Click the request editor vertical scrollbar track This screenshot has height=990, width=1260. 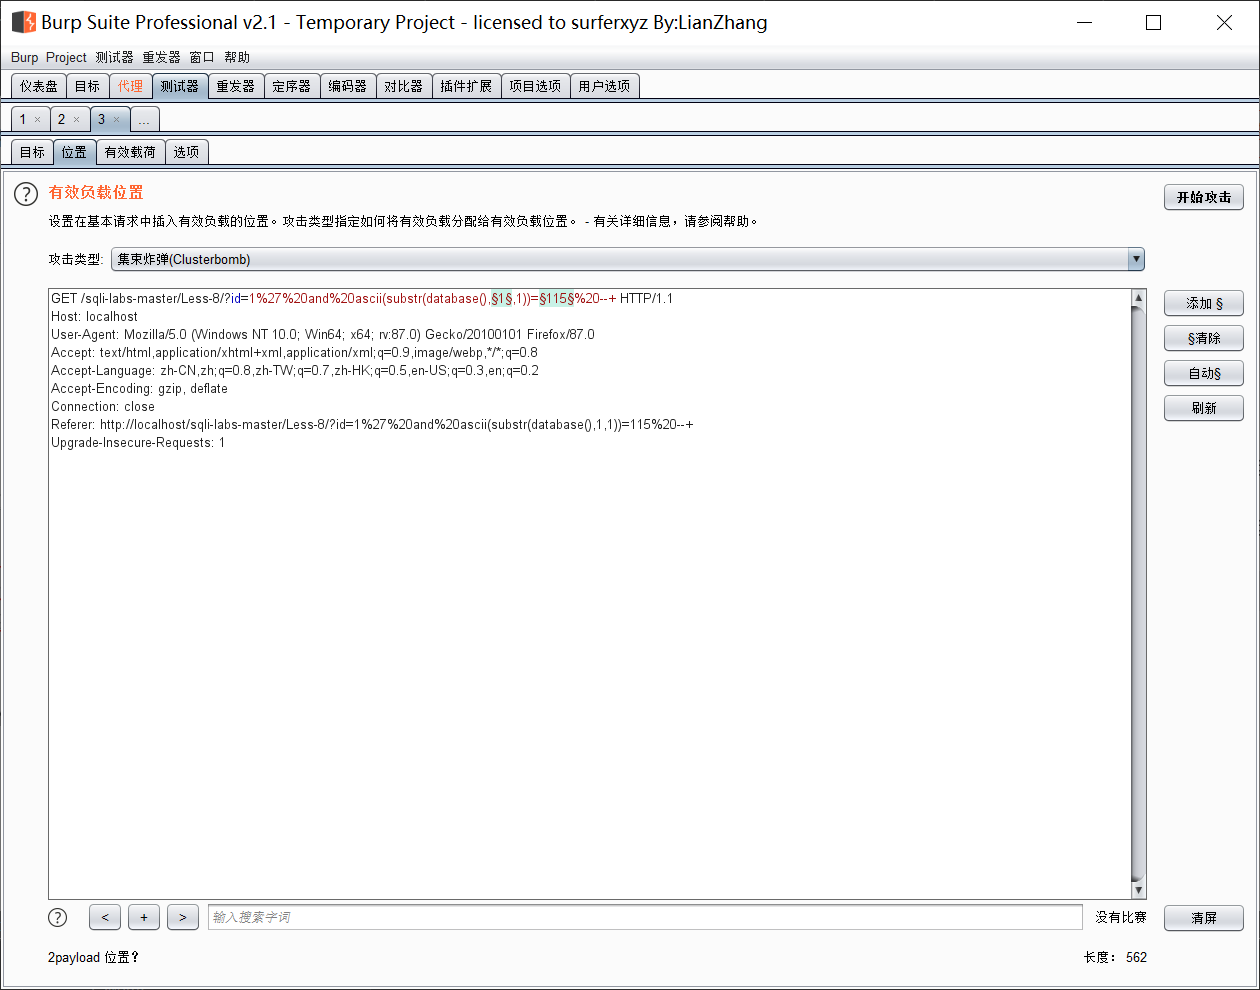coord(1138,594)
